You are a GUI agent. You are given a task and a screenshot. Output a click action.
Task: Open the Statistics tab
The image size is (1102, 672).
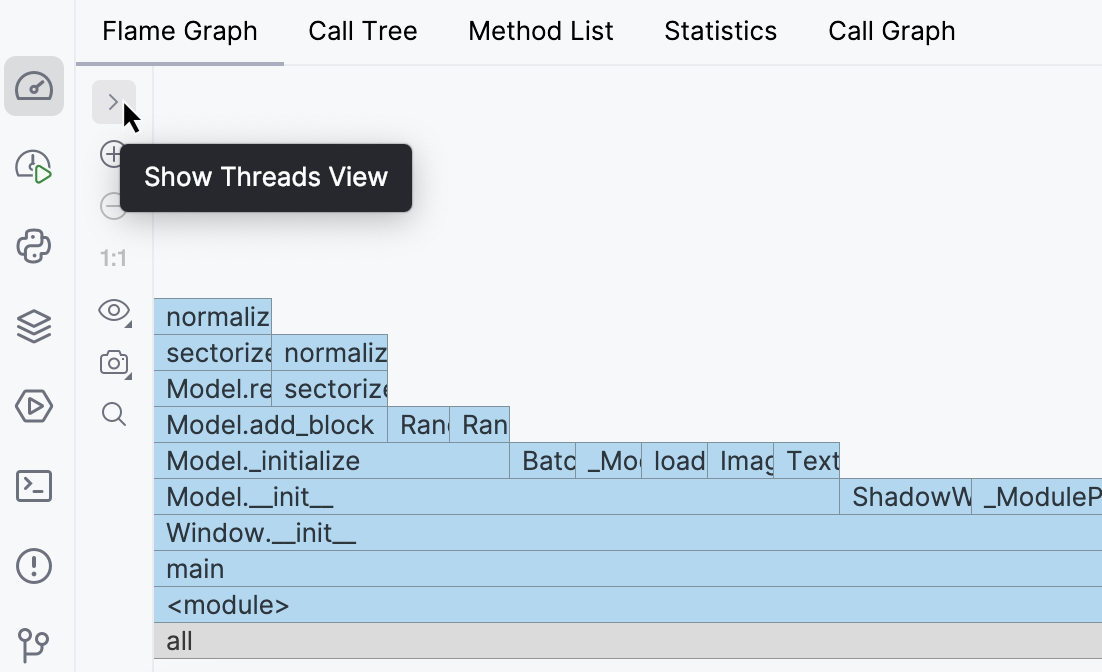[x=720, y=31]
